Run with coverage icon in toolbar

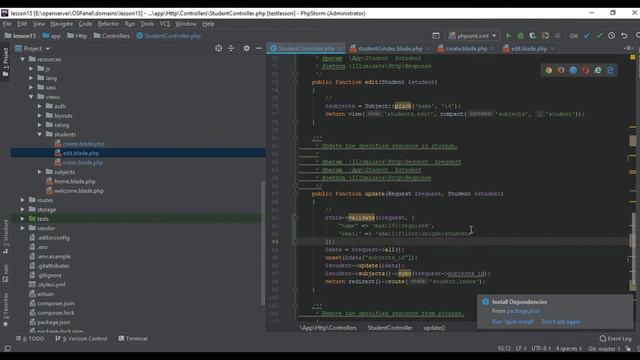[533, 36]
